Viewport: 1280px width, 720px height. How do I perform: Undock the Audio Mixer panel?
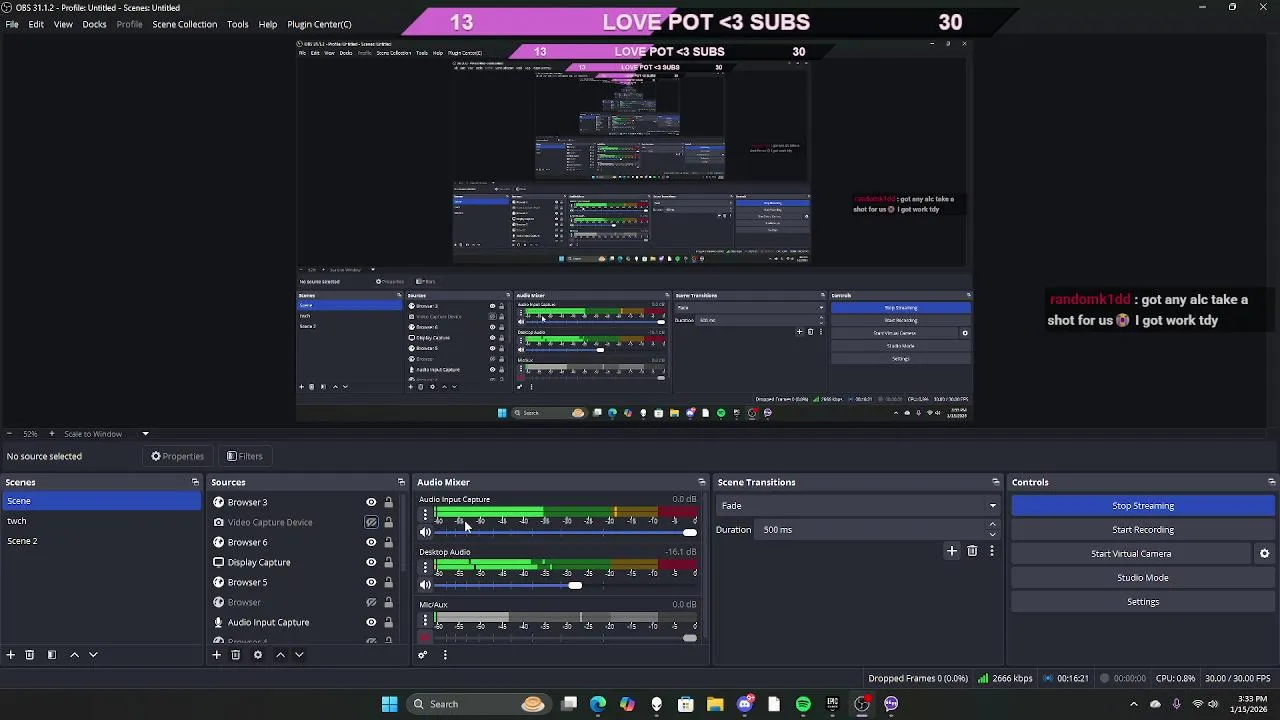coord(701,482)
